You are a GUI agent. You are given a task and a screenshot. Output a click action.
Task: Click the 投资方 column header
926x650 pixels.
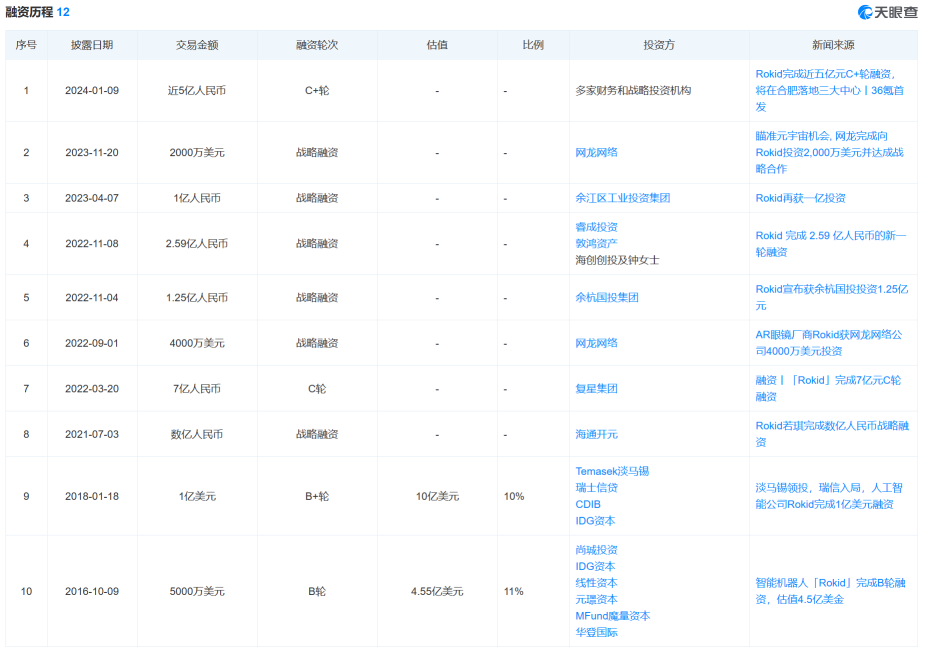[658, 45]
